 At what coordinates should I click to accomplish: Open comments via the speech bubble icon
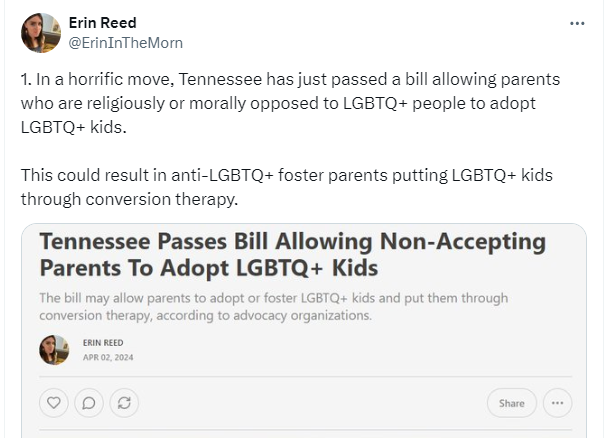tap(89, 403)
